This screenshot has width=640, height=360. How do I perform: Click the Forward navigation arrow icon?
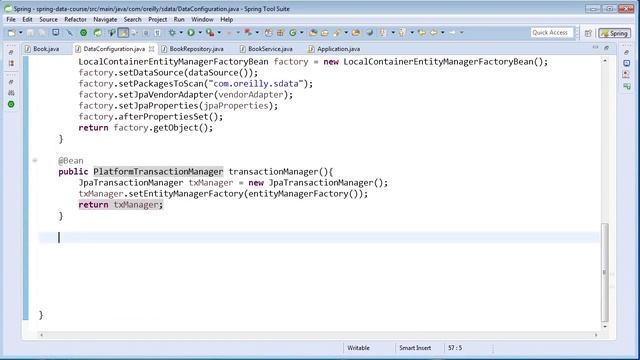[453, 33]
